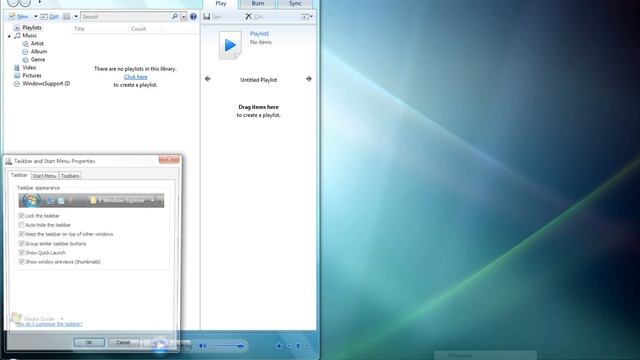
Task: Close the Taskbar and Start Menu Properties dialog
Action: [x=169, y=159]
